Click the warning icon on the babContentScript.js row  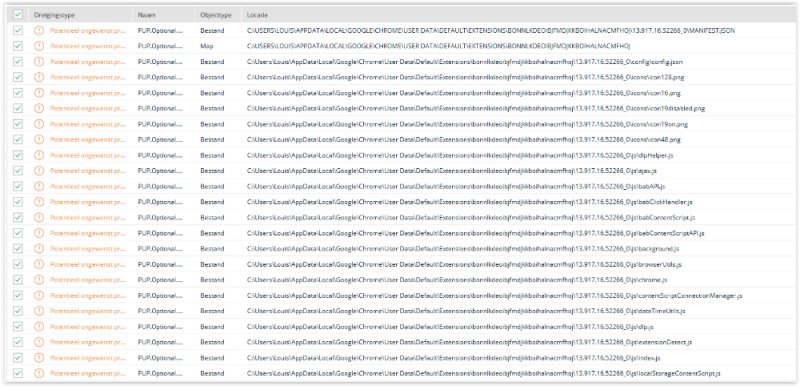tap(39, 218)
